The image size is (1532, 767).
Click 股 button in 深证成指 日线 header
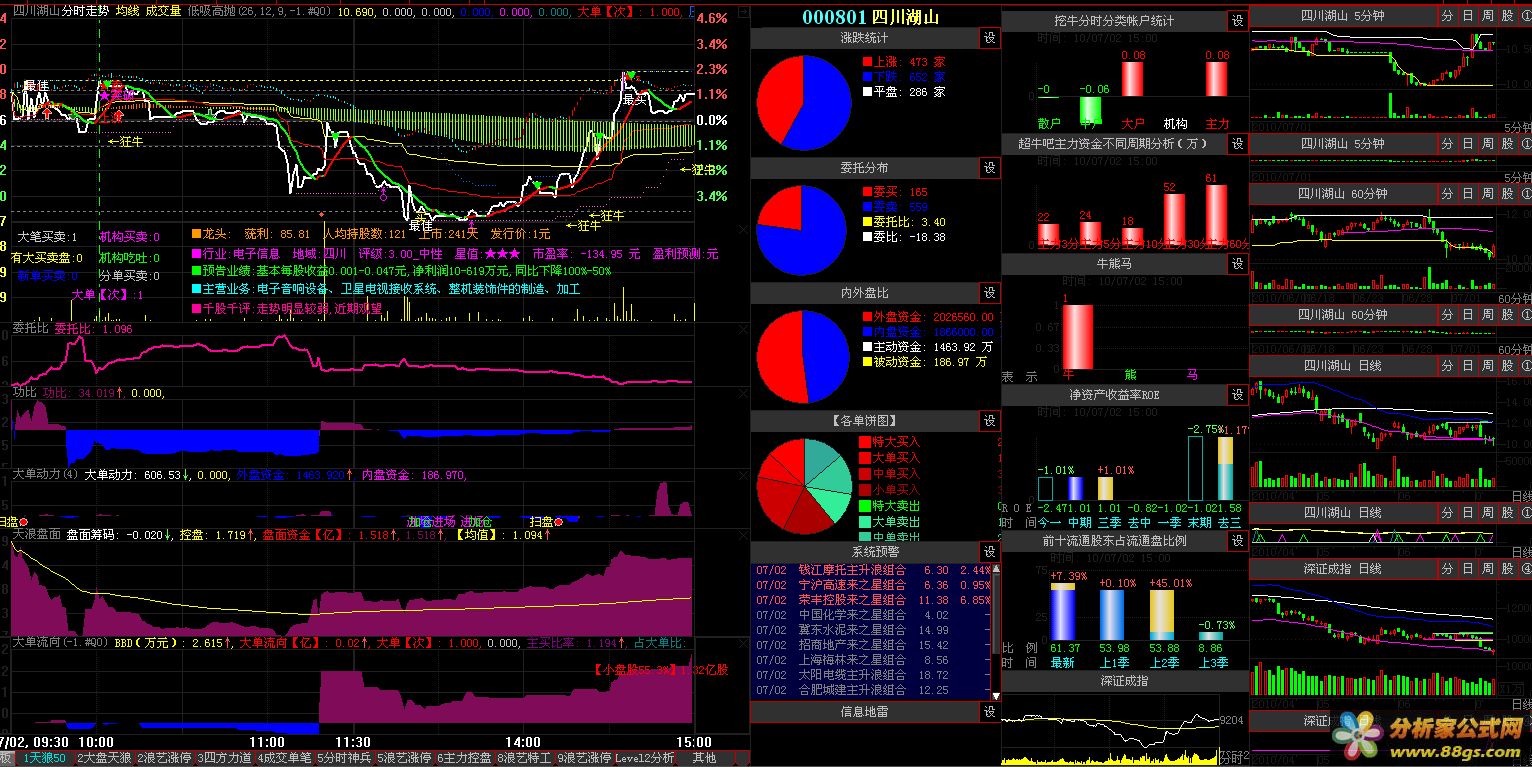tap(1507, 568)
